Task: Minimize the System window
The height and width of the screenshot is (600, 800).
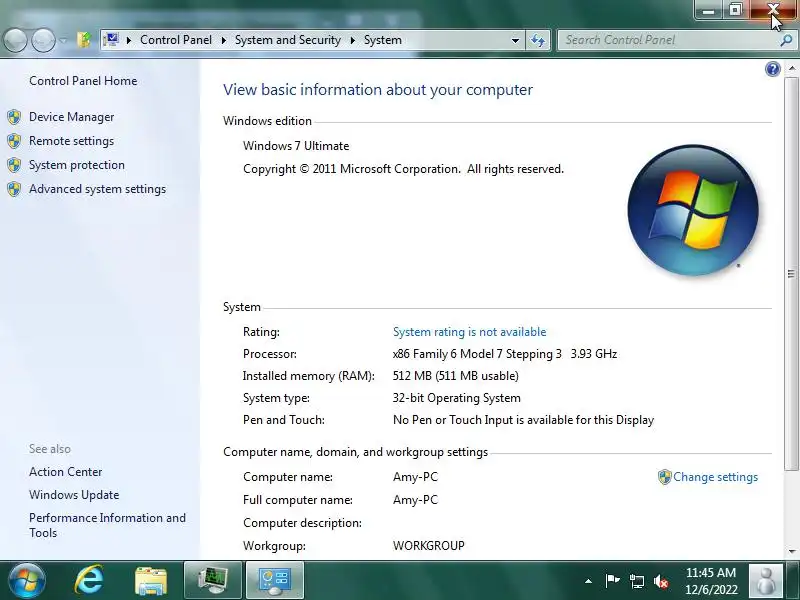Action: [x=708, y=10]
